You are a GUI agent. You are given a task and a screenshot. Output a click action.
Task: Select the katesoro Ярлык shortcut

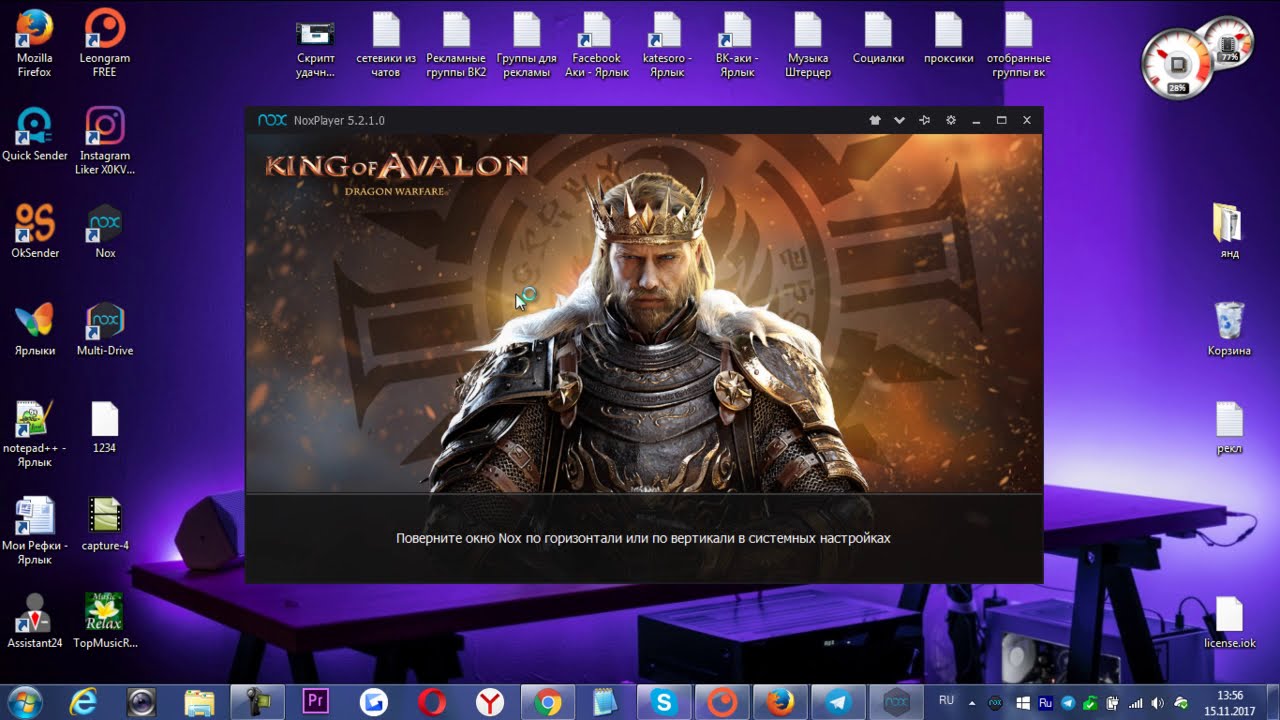point(667,44)
